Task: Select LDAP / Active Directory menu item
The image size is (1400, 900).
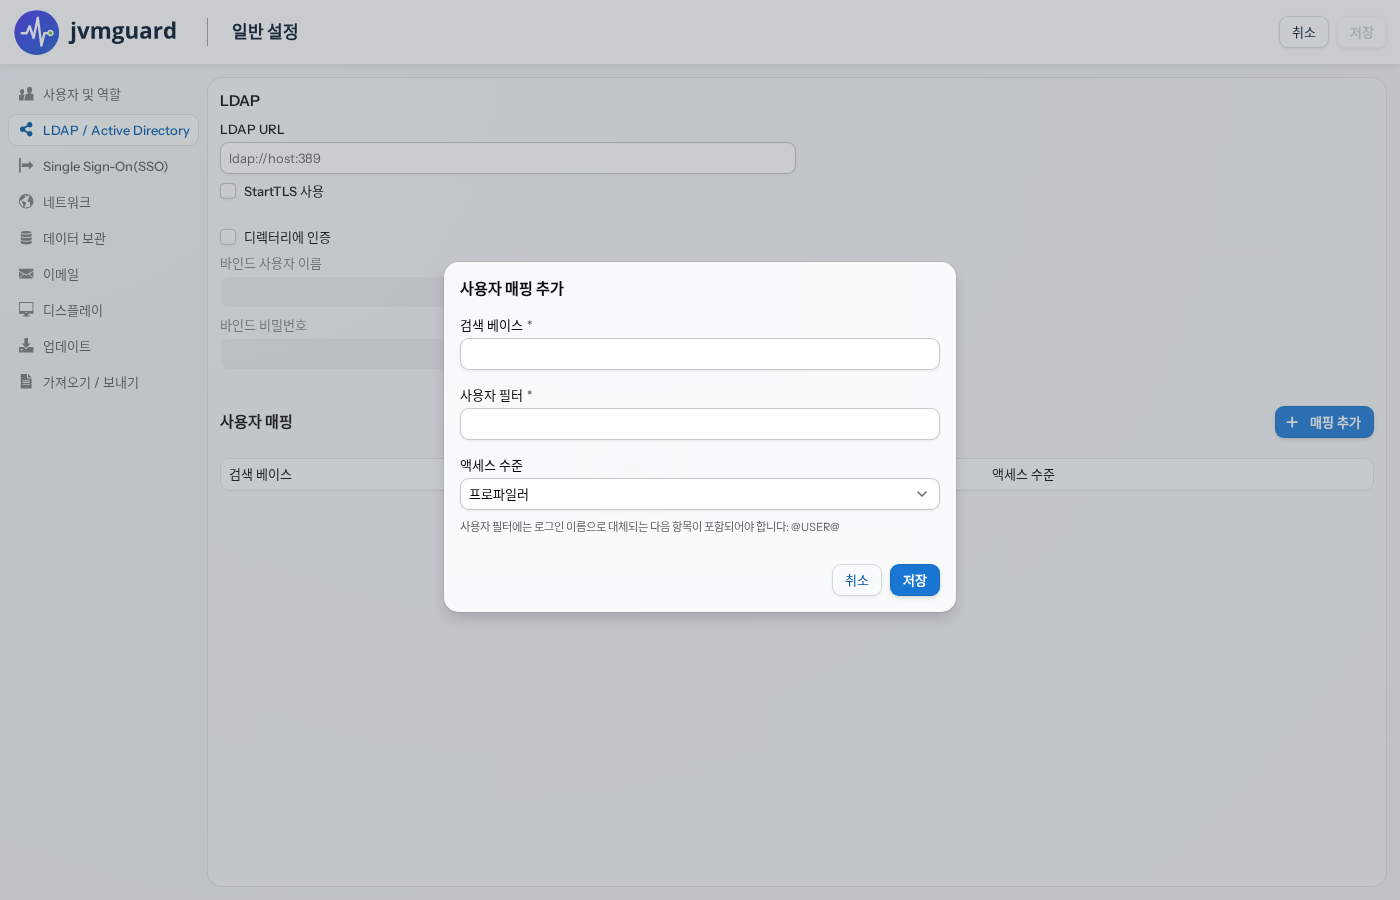Action: [x=104, y=130]
